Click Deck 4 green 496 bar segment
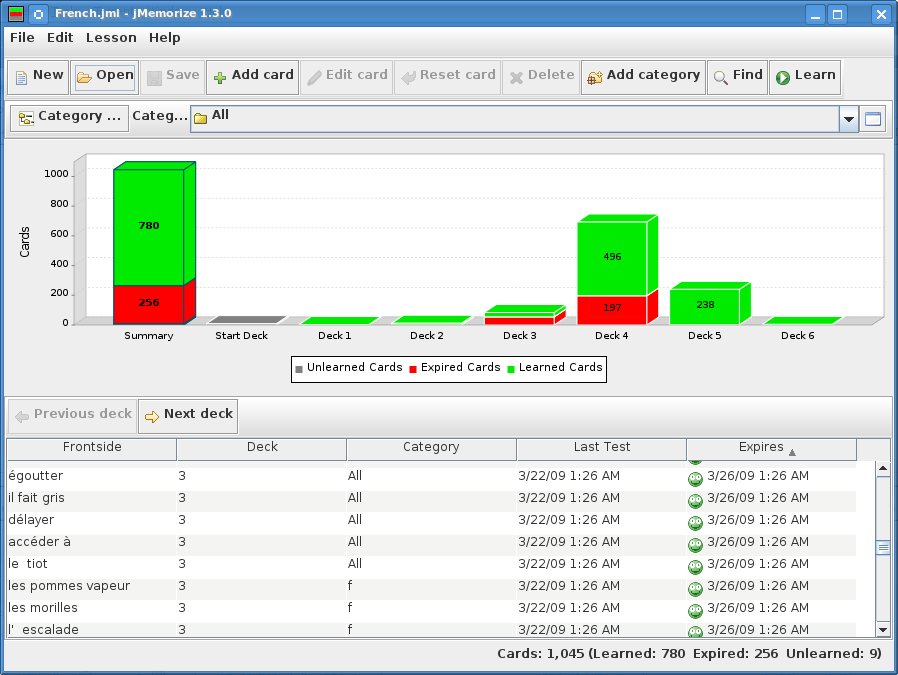Screen dimensions: 898x675 click(x=612, y=258)
